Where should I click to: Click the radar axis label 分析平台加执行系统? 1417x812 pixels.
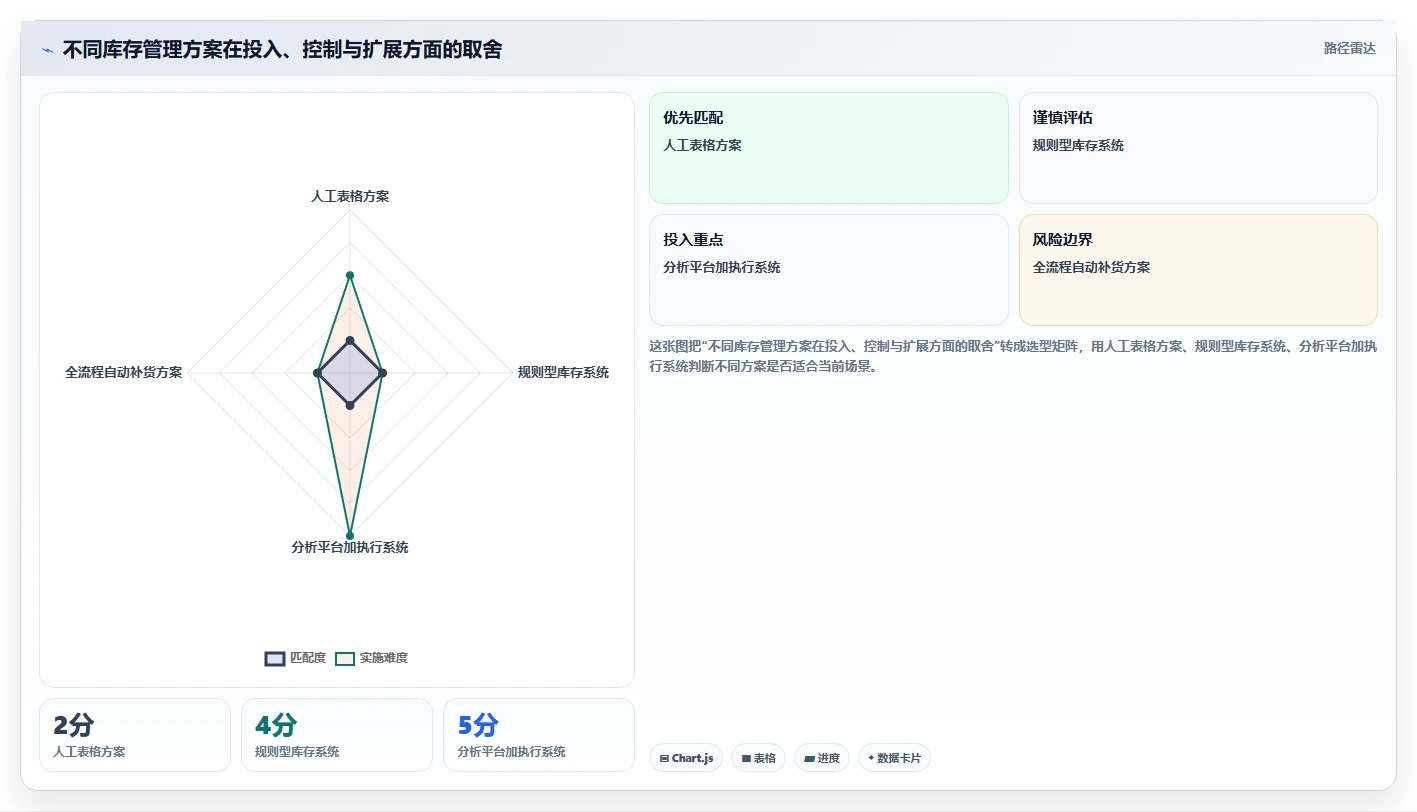[350, 547]
